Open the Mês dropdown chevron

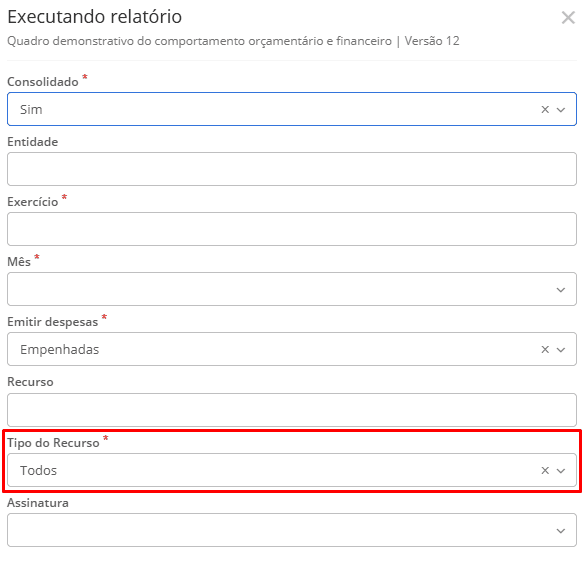pyautogui.click(x=560, y=290)
